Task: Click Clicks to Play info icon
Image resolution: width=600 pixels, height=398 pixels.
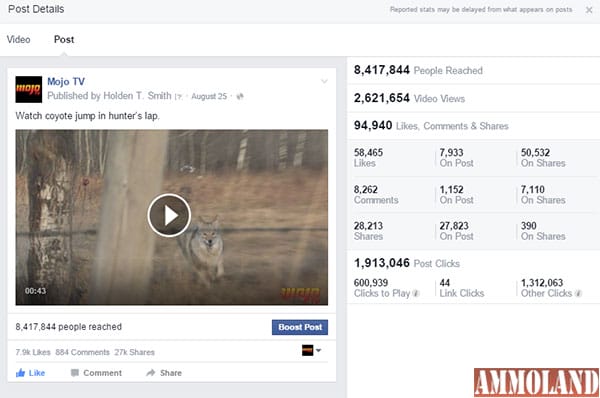Action: (x=416, y=294)
